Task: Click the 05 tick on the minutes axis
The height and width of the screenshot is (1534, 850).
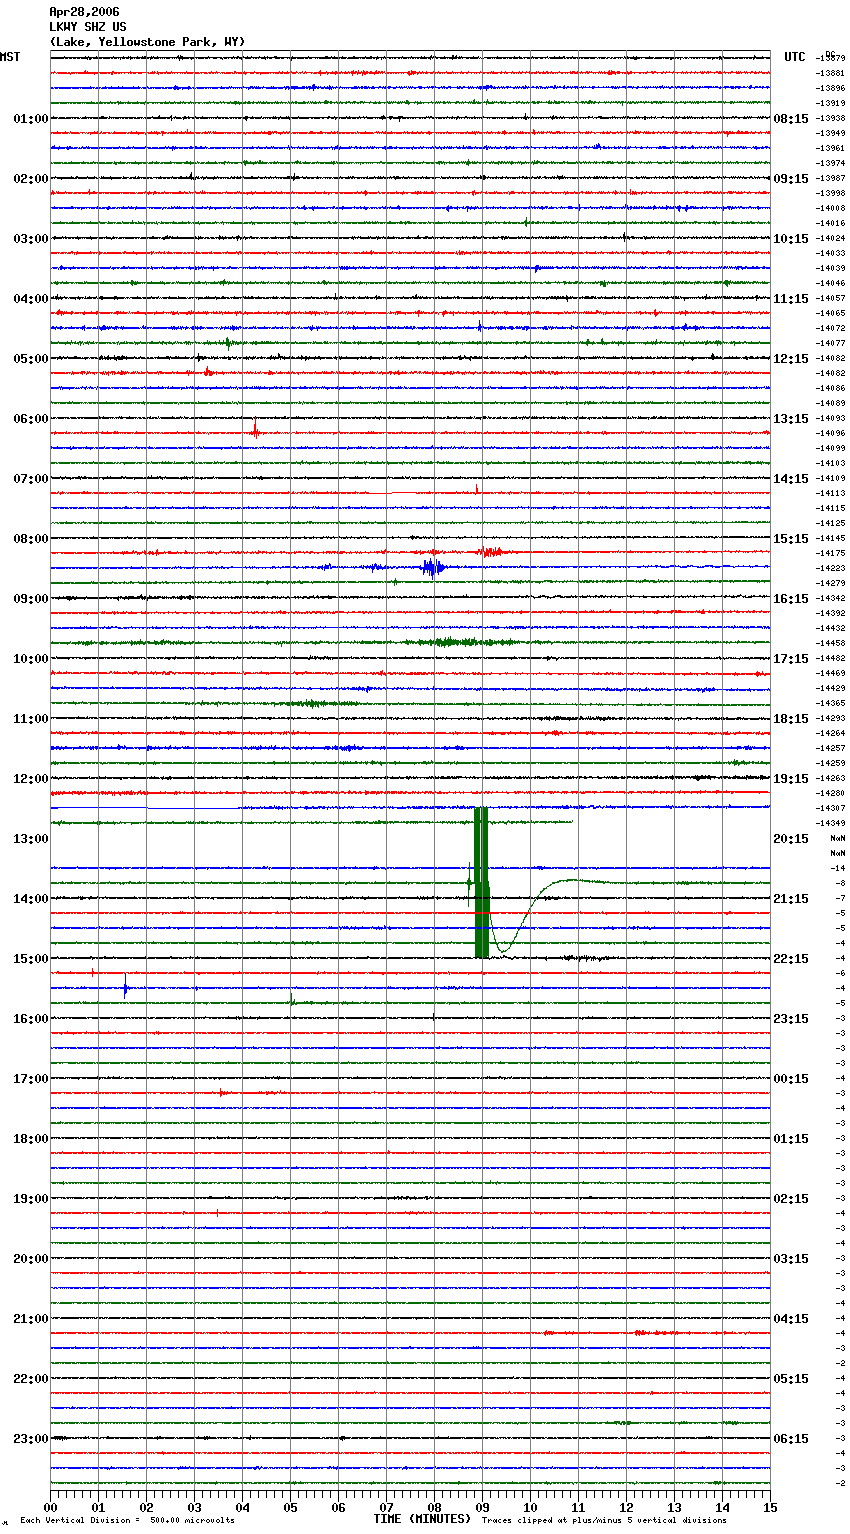Action: (291, 1507)
